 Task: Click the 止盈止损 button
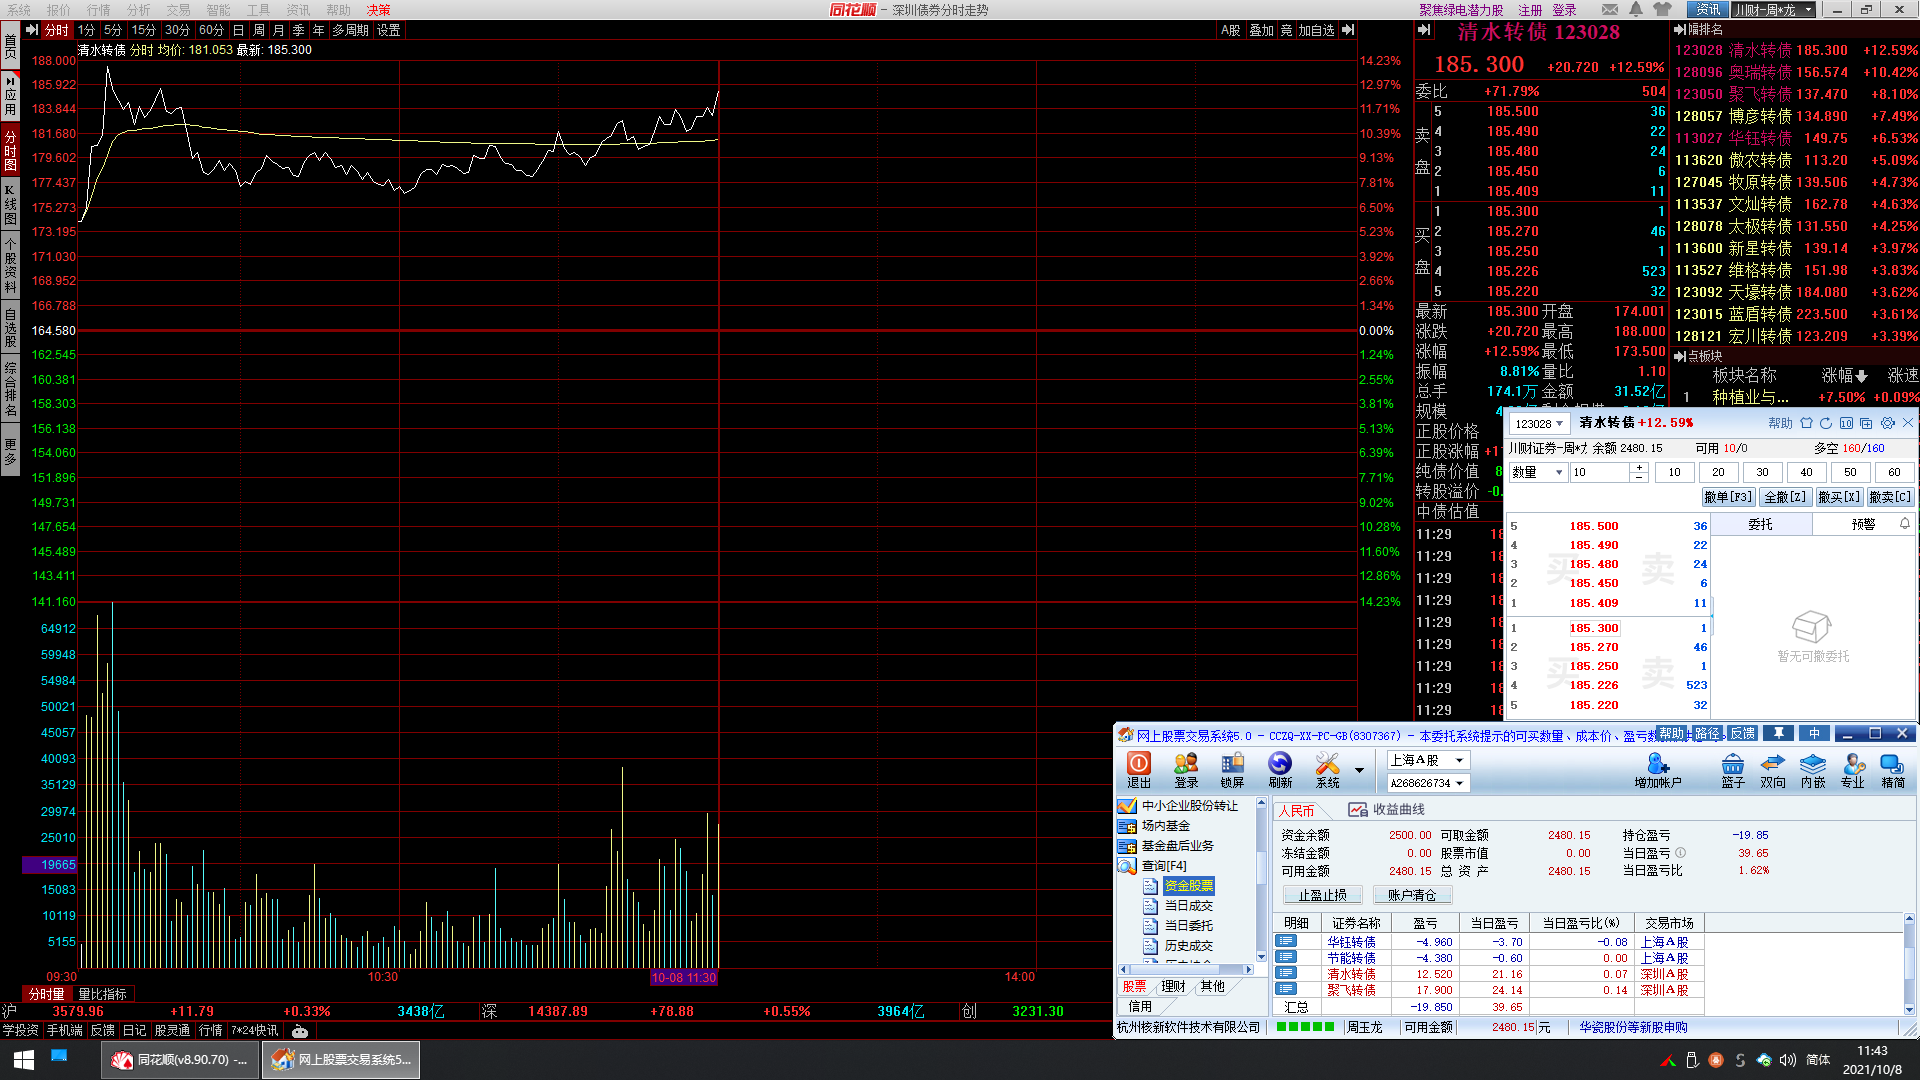click(1322, 895)
